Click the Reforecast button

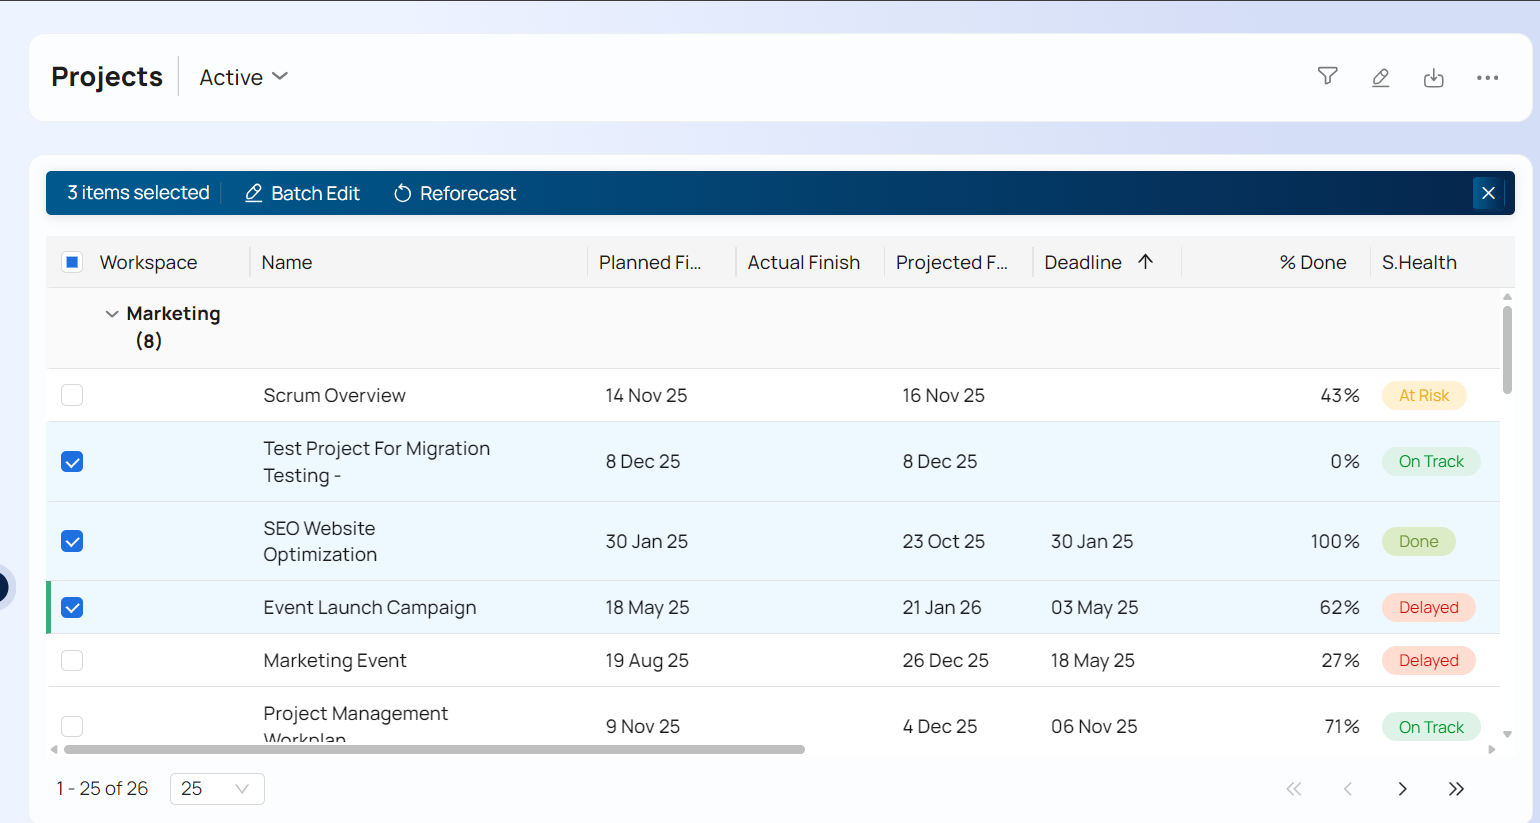[x=455, y=193]
